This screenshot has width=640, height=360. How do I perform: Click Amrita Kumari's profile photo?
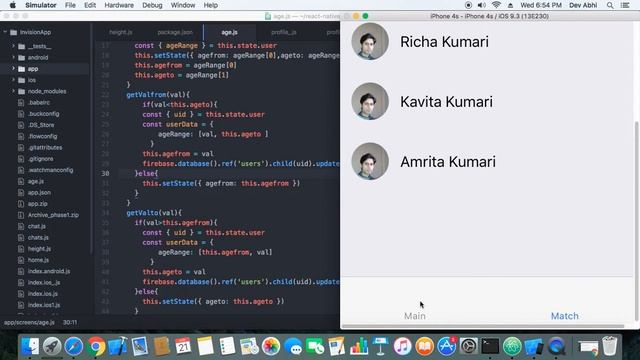[370, 161]
